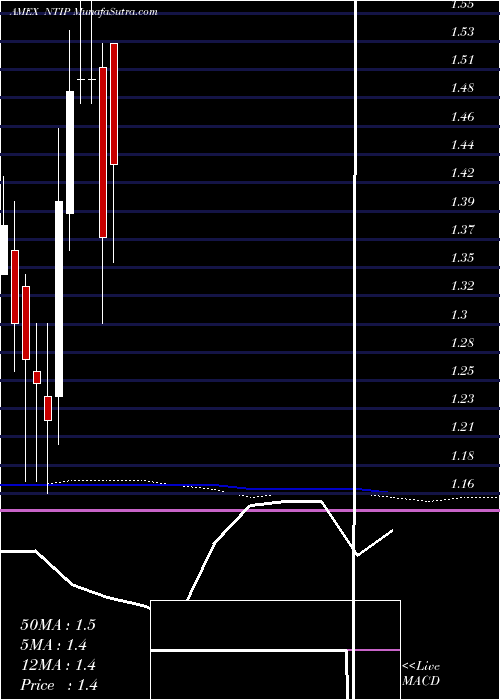Click the 1.39 price axis label

pos(462,202)
